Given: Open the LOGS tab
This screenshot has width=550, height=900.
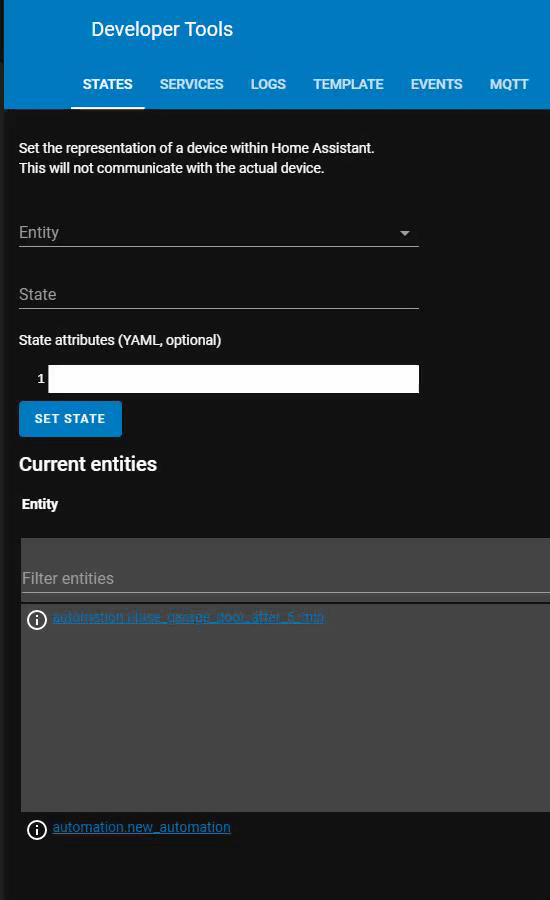Looking at the screenshot, I should coord(268,84).
